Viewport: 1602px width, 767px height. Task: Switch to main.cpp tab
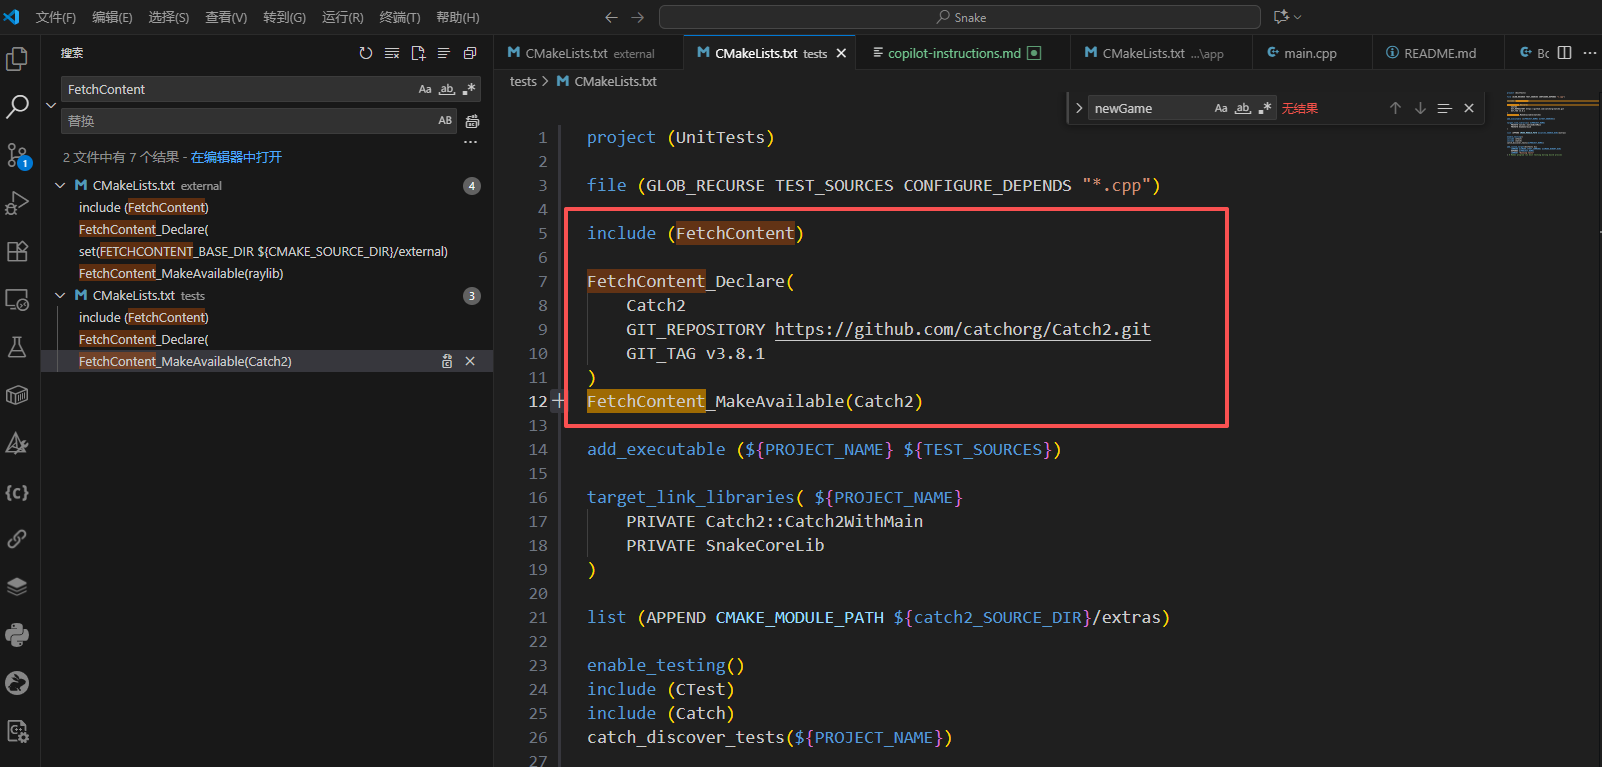click(x=1310, y=53)
